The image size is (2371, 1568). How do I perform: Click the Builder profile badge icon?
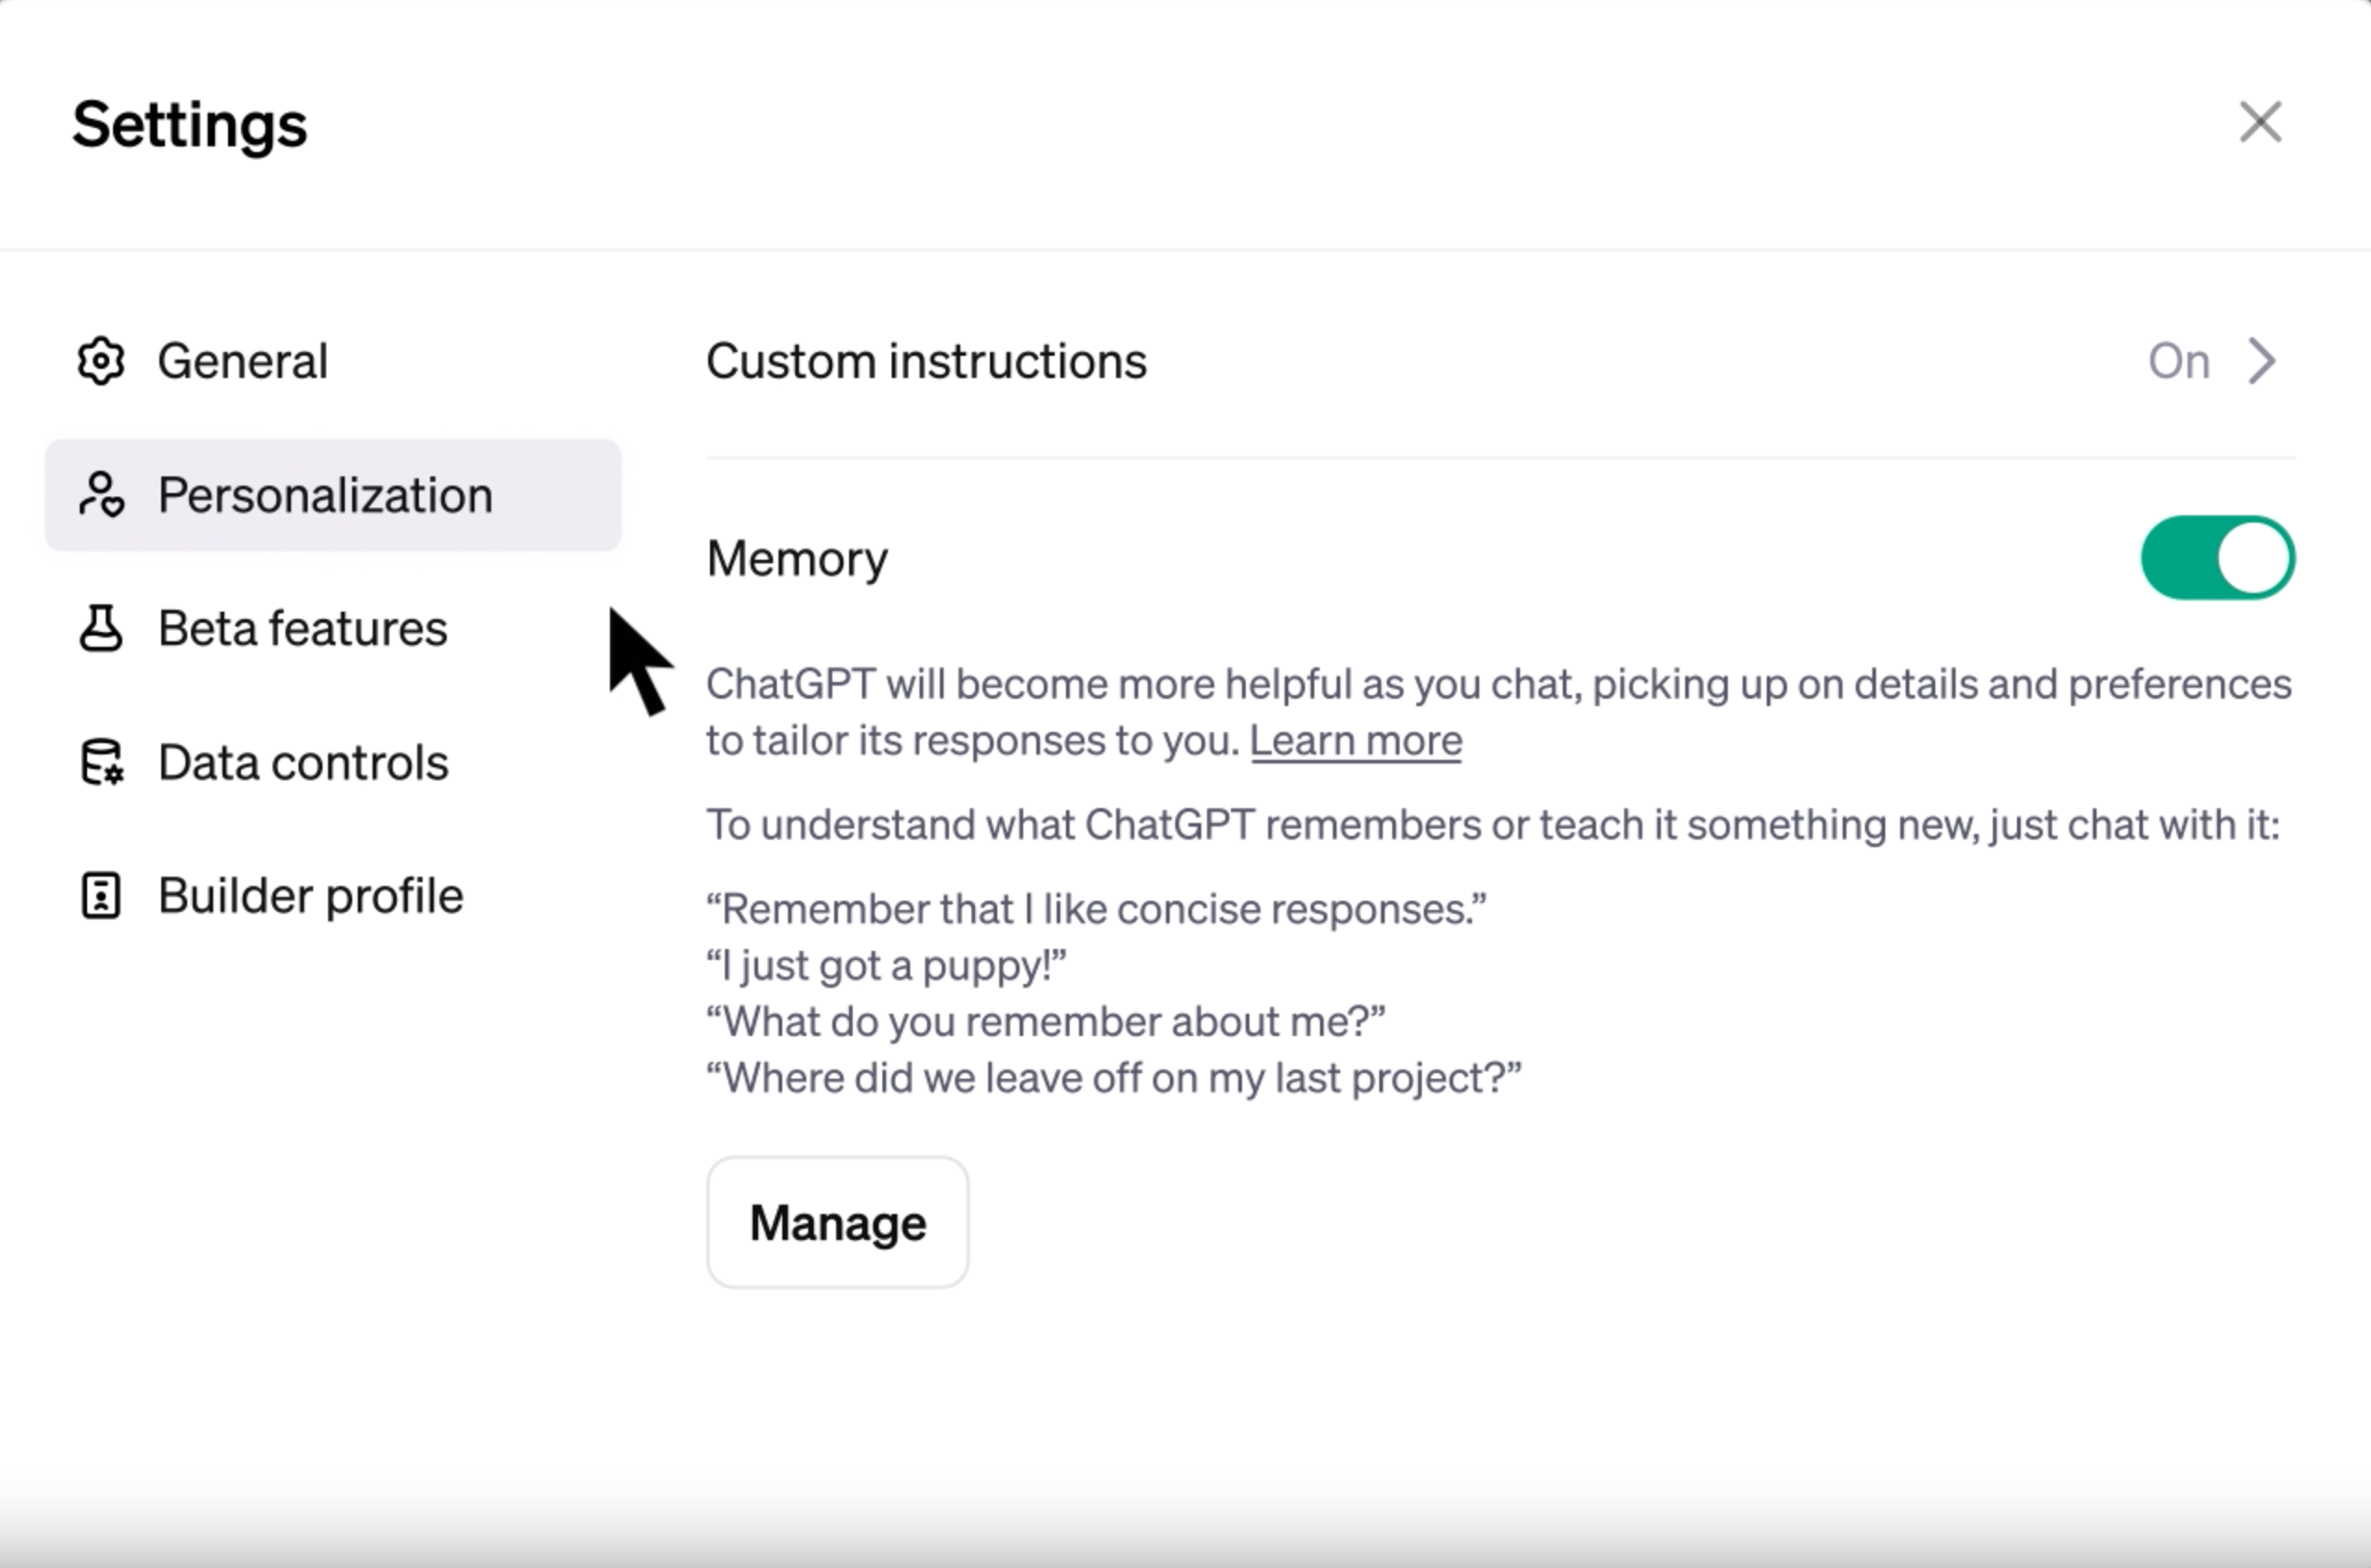click(101, 895)
